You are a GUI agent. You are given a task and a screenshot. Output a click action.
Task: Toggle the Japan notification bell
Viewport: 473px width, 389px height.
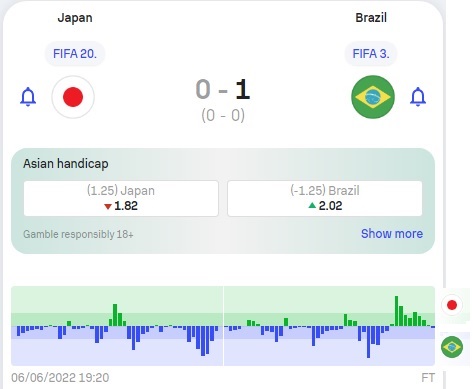pos(28,97)
